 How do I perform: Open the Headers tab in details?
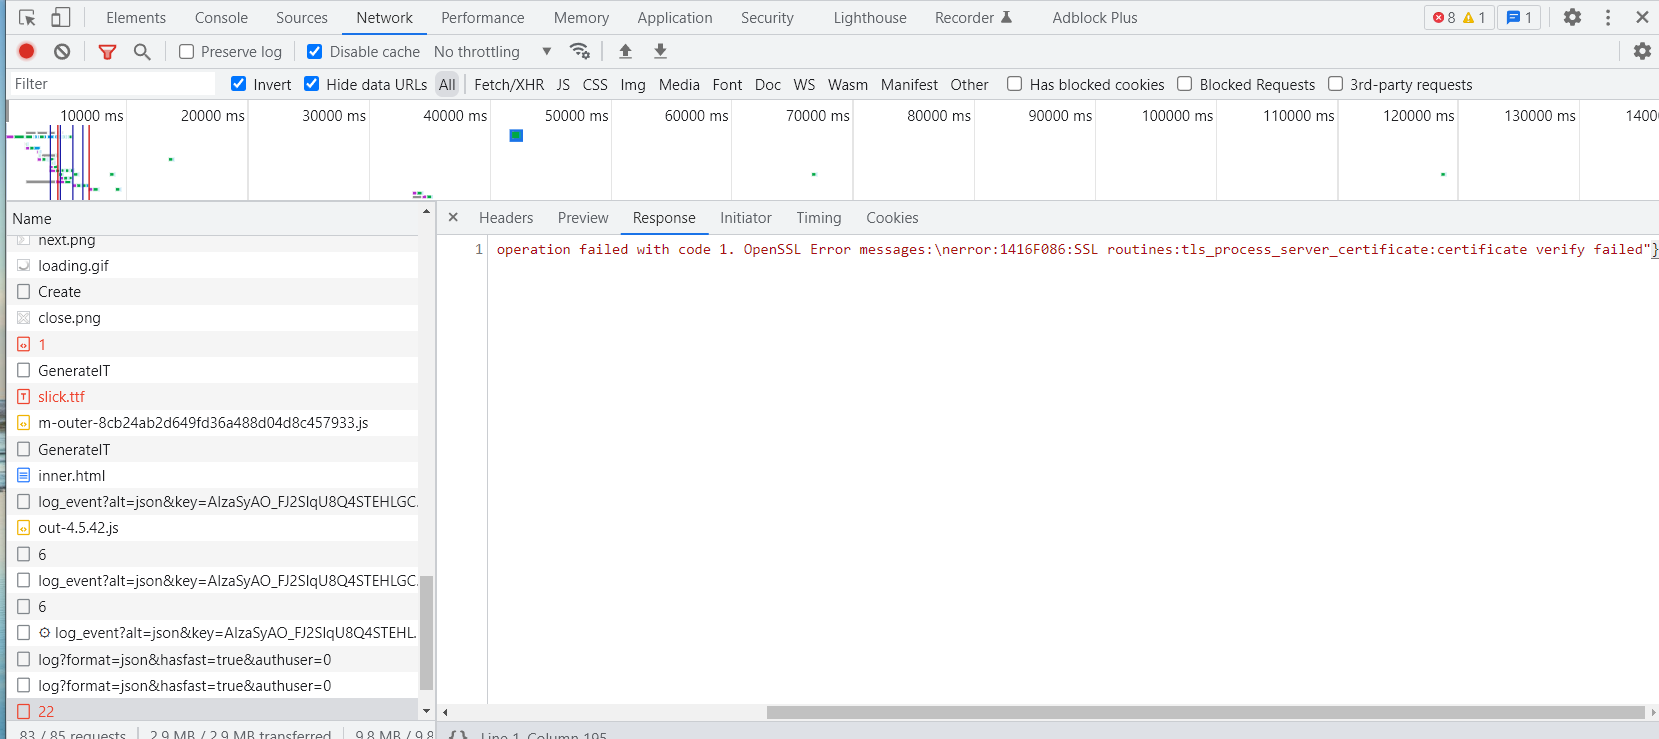click(x=505, y=218)
